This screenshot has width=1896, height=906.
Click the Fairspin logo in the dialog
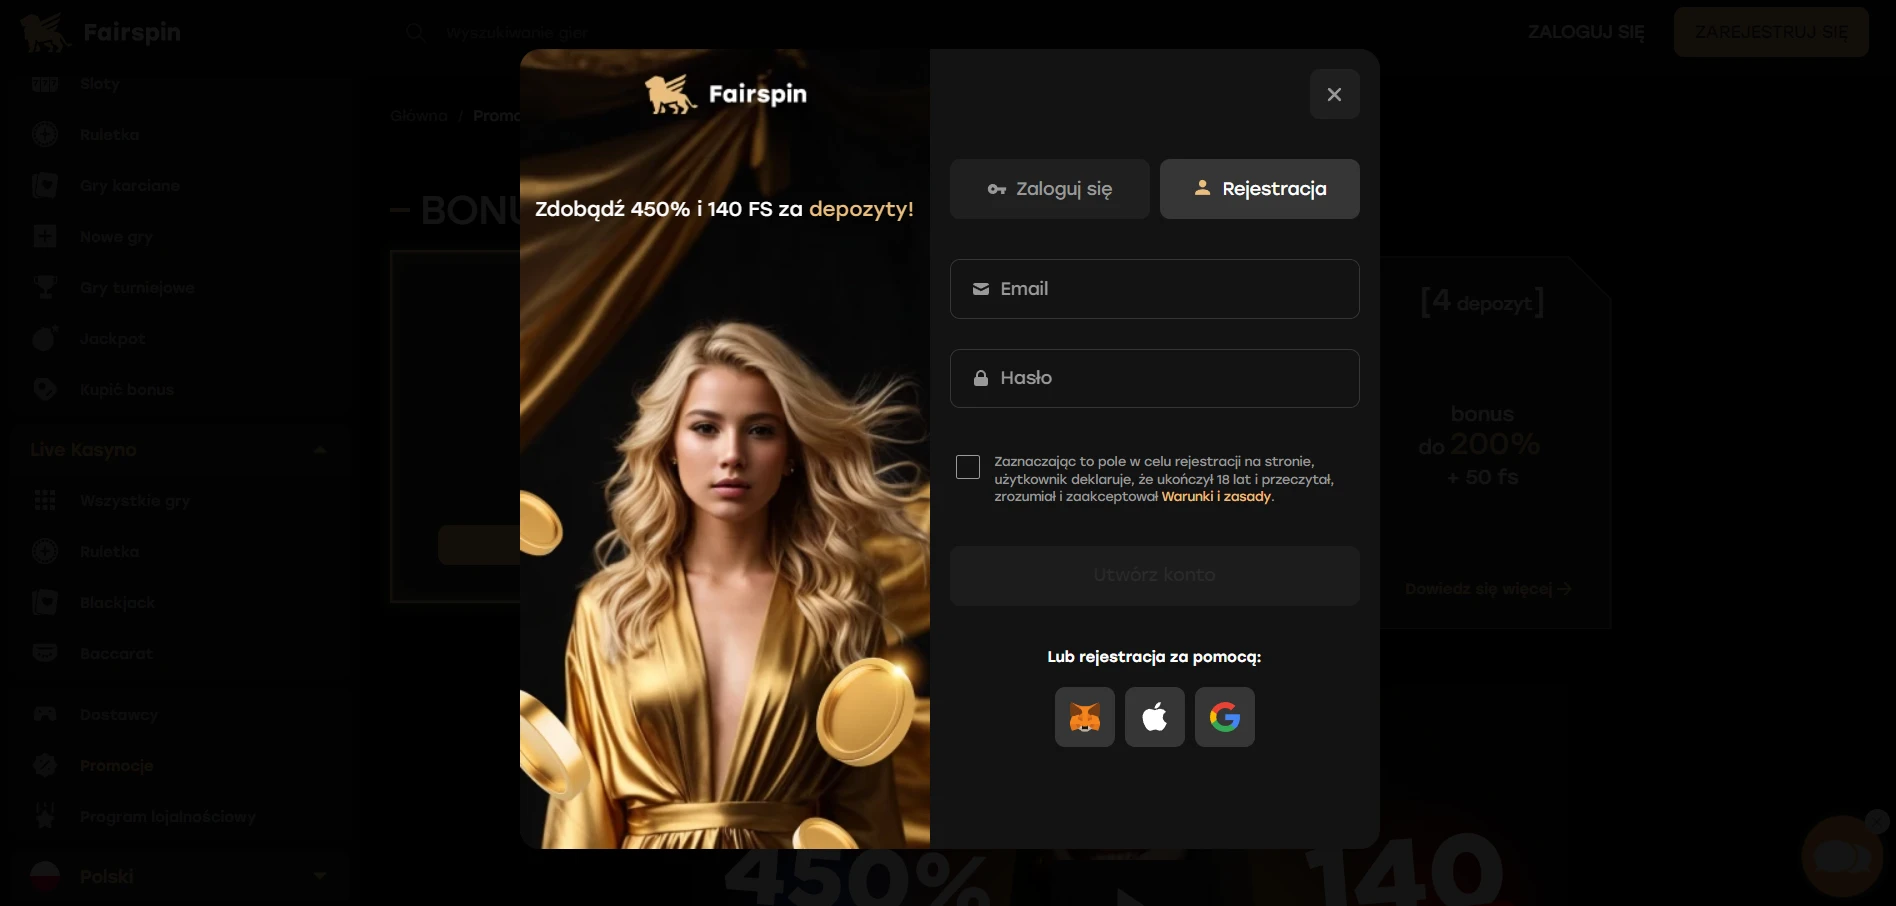pos(726,94)
